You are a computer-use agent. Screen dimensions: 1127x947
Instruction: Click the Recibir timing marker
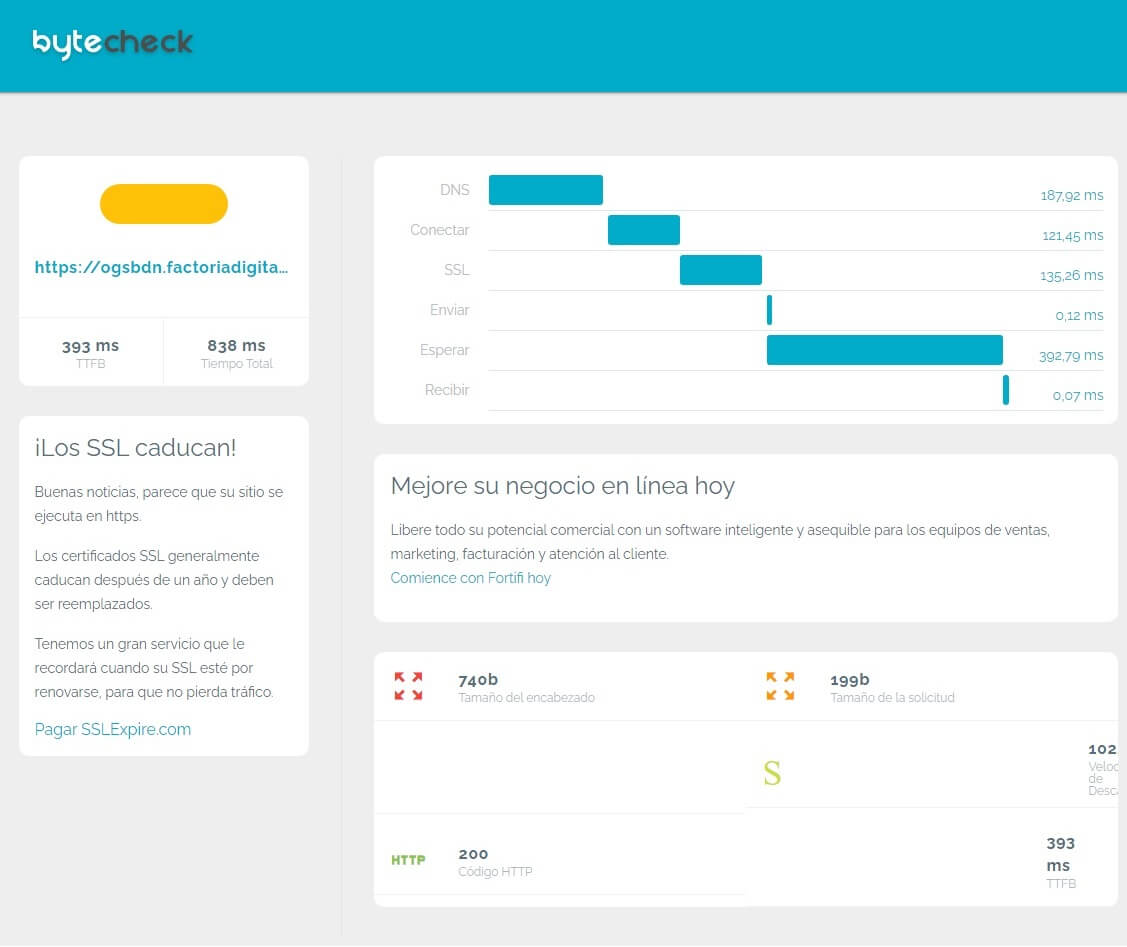click(1006, 390)
